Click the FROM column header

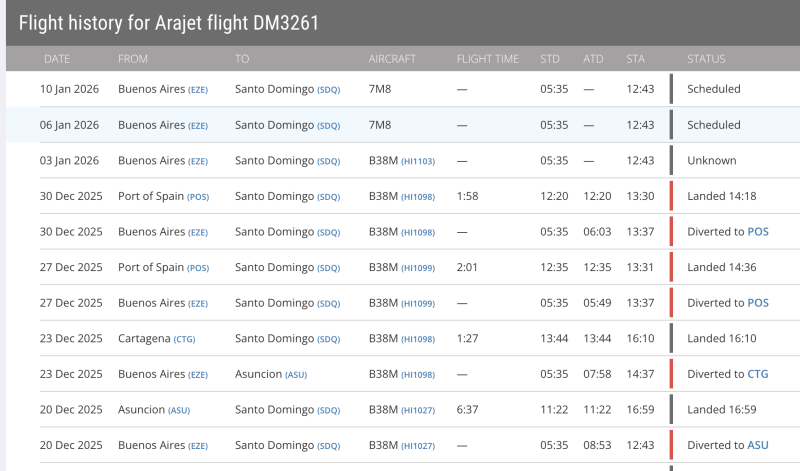(x=133, y=59)
